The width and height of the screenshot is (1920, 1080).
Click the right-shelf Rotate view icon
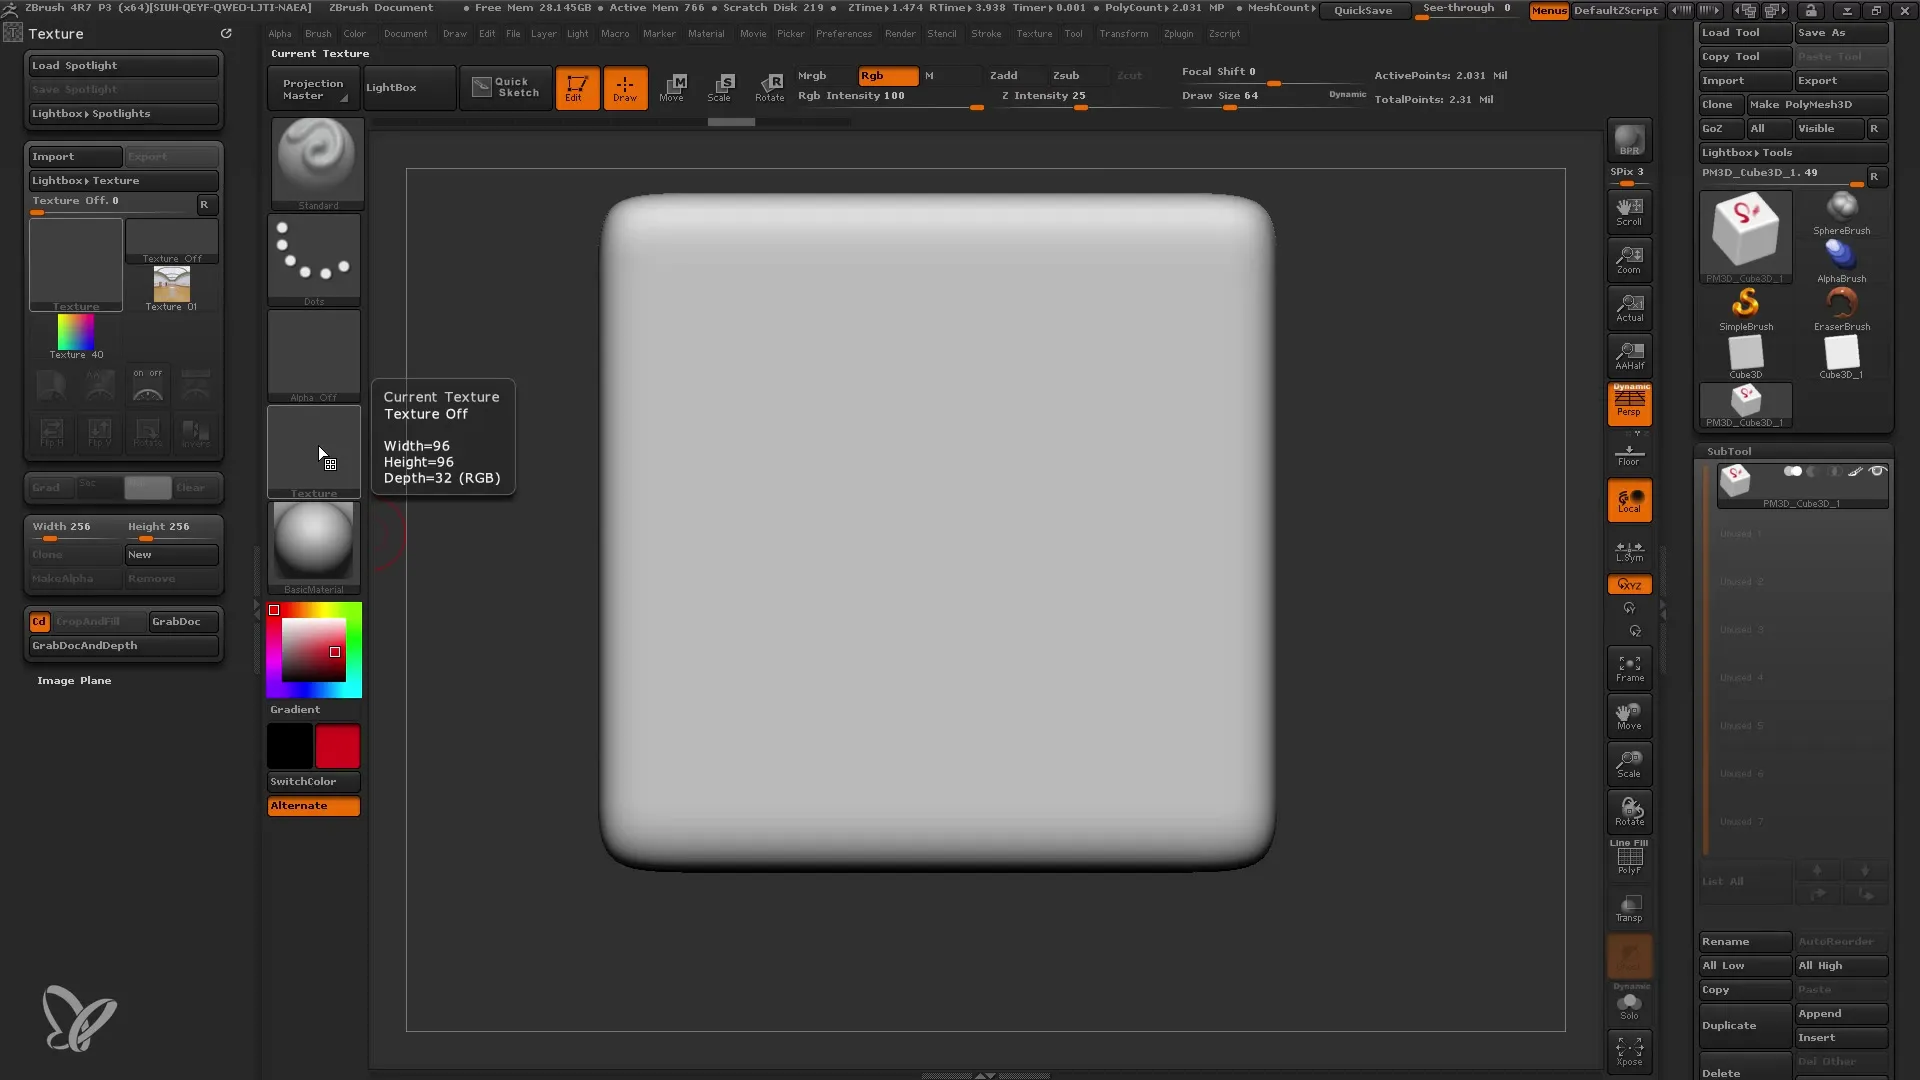1629,812
